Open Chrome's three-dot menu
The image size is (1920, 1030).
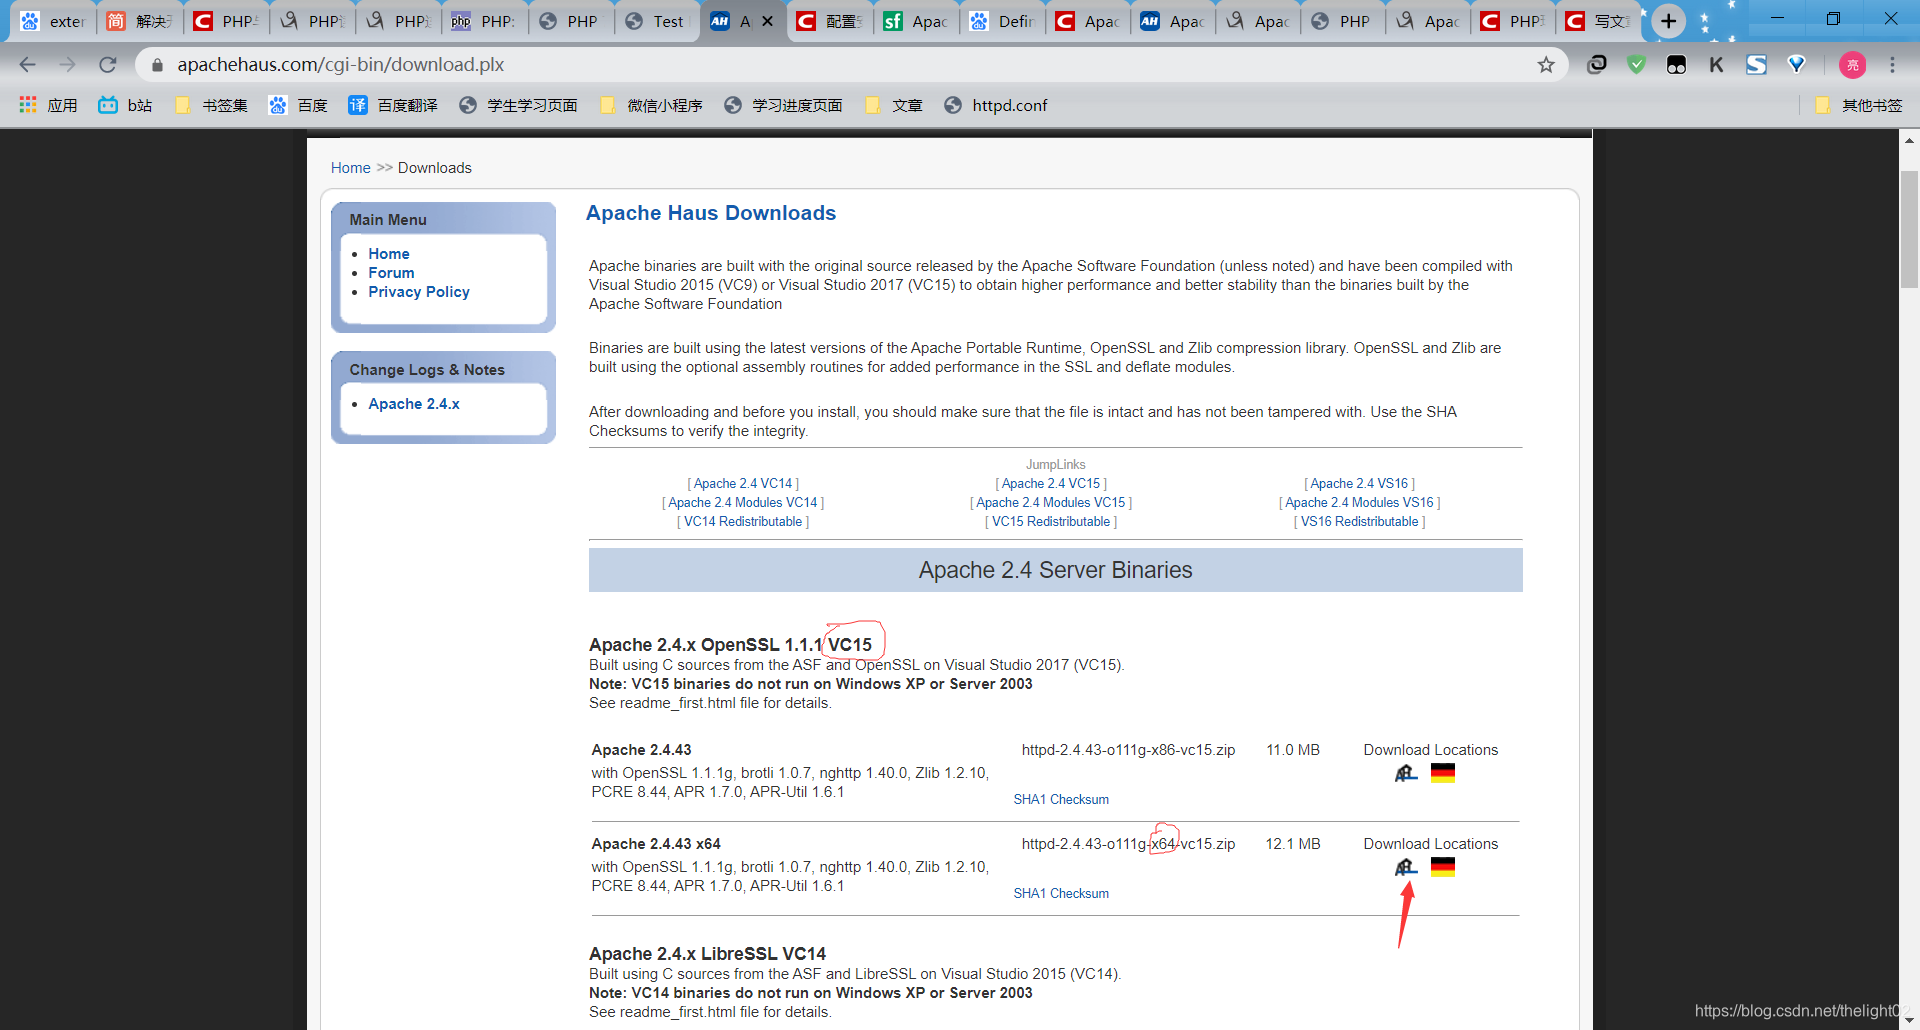pos(1892,65)
